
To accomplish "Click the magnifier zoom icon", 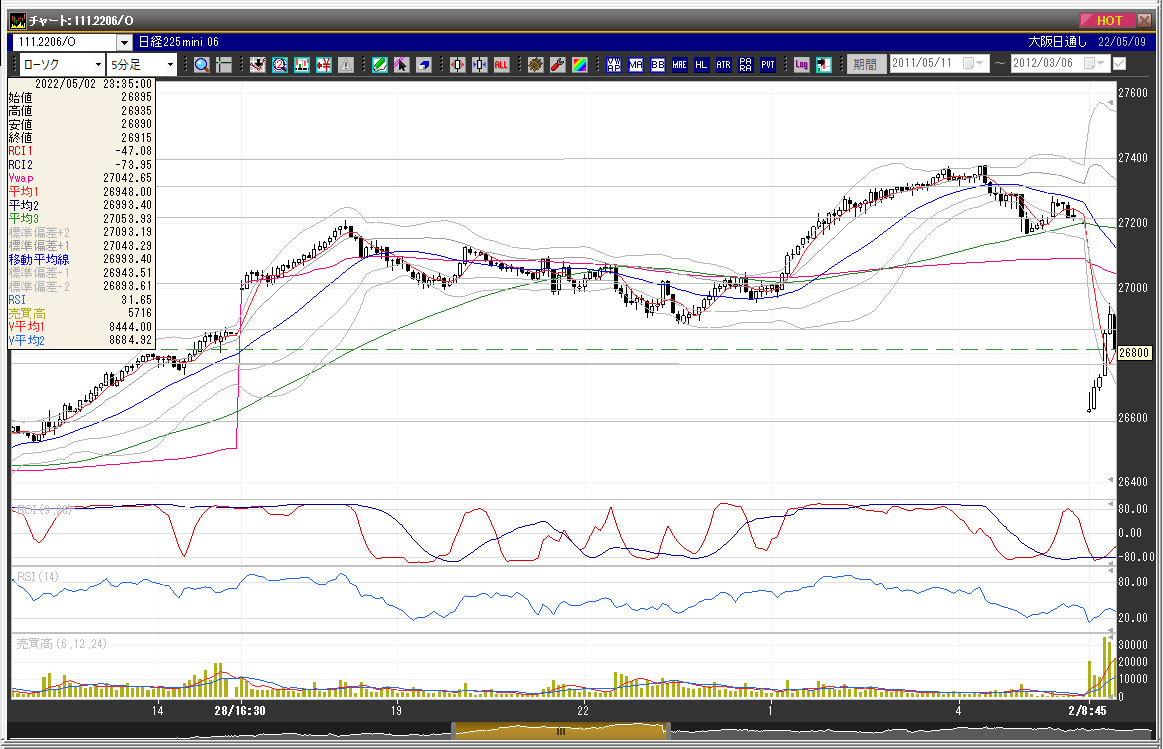I will [x=201, y=65].
